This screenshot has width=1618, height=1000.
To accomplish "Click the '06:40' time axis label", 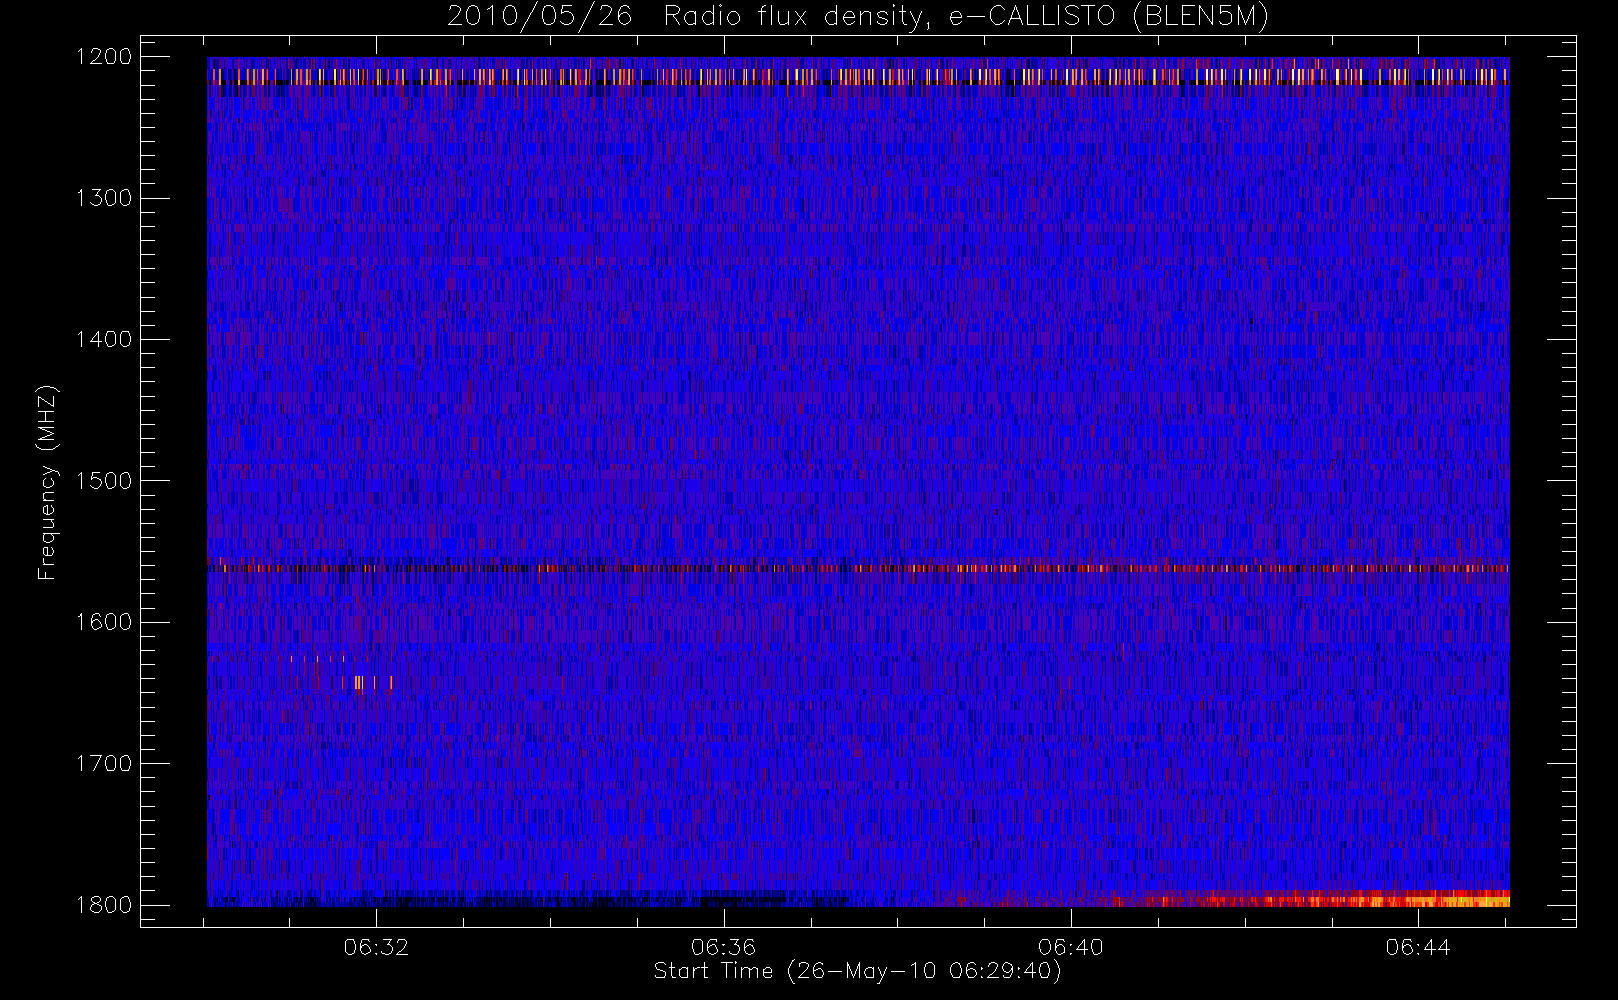I will pos(1070,947).
